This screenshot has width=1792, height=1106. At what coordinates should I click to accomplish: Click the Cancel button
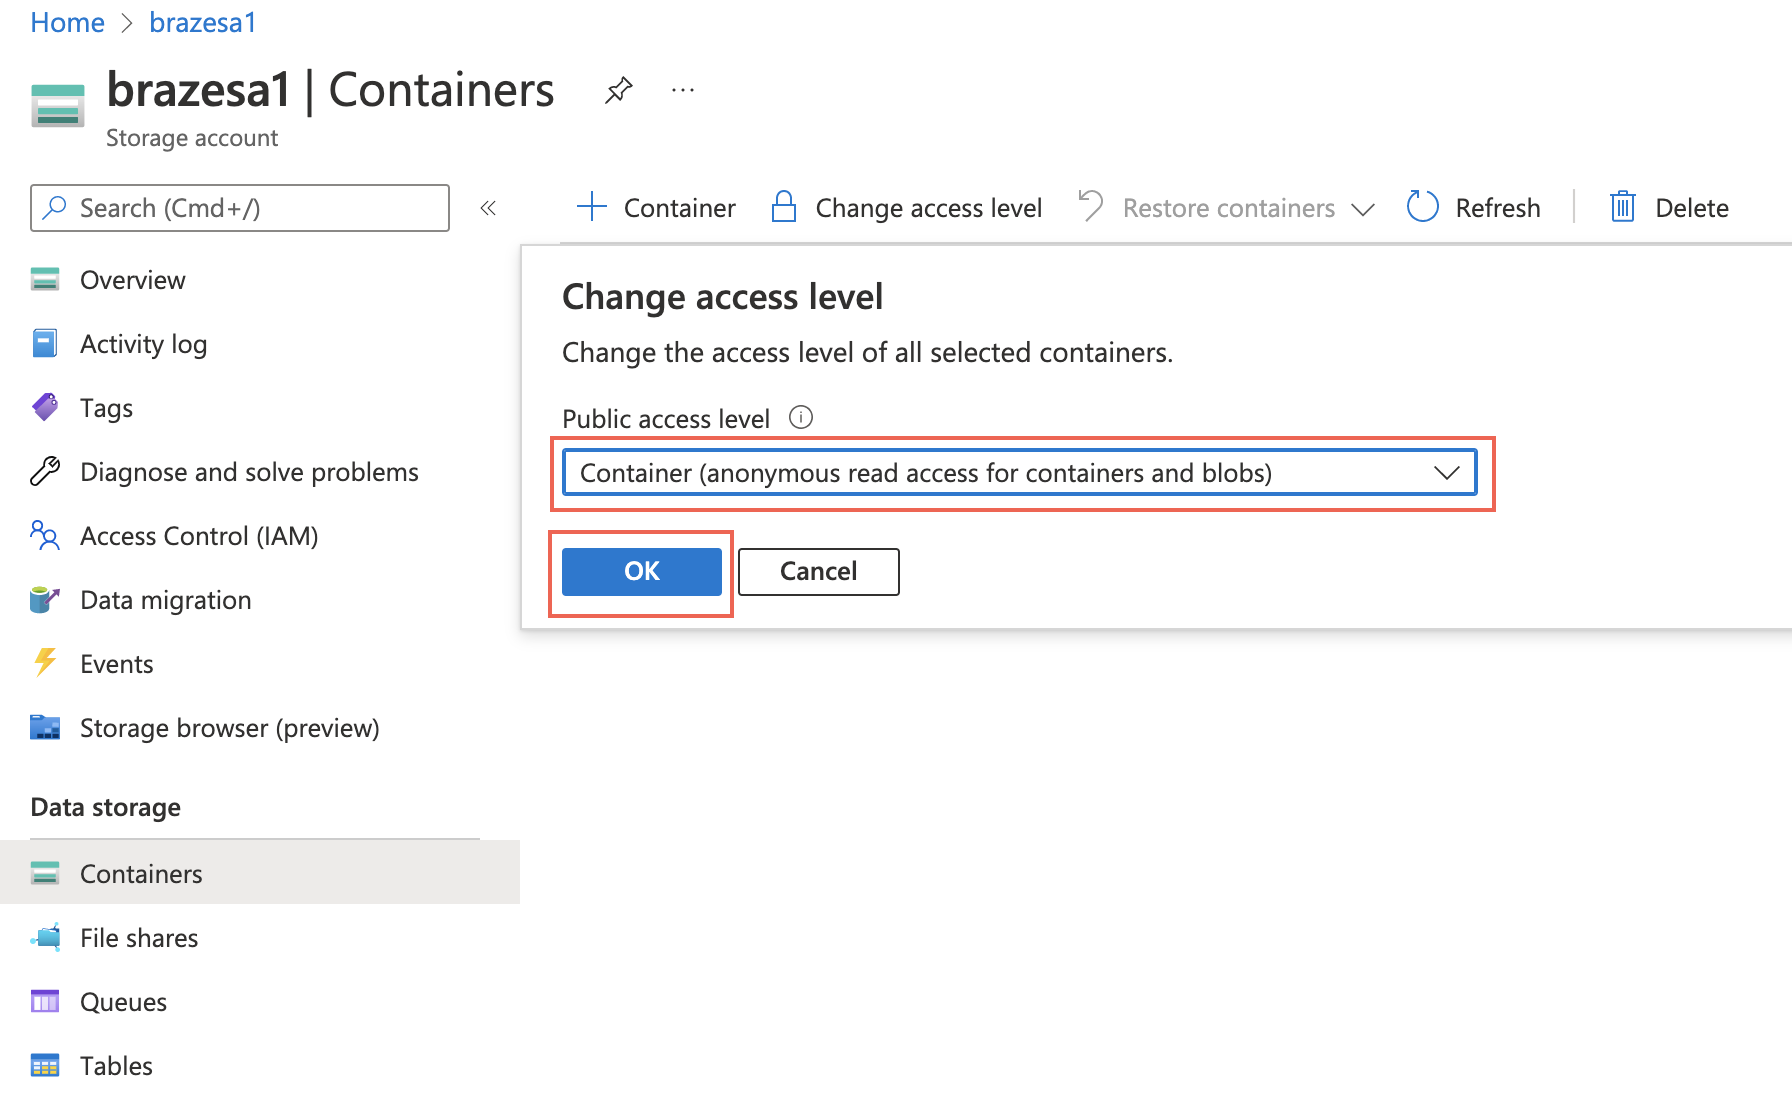tap(818, 571)
